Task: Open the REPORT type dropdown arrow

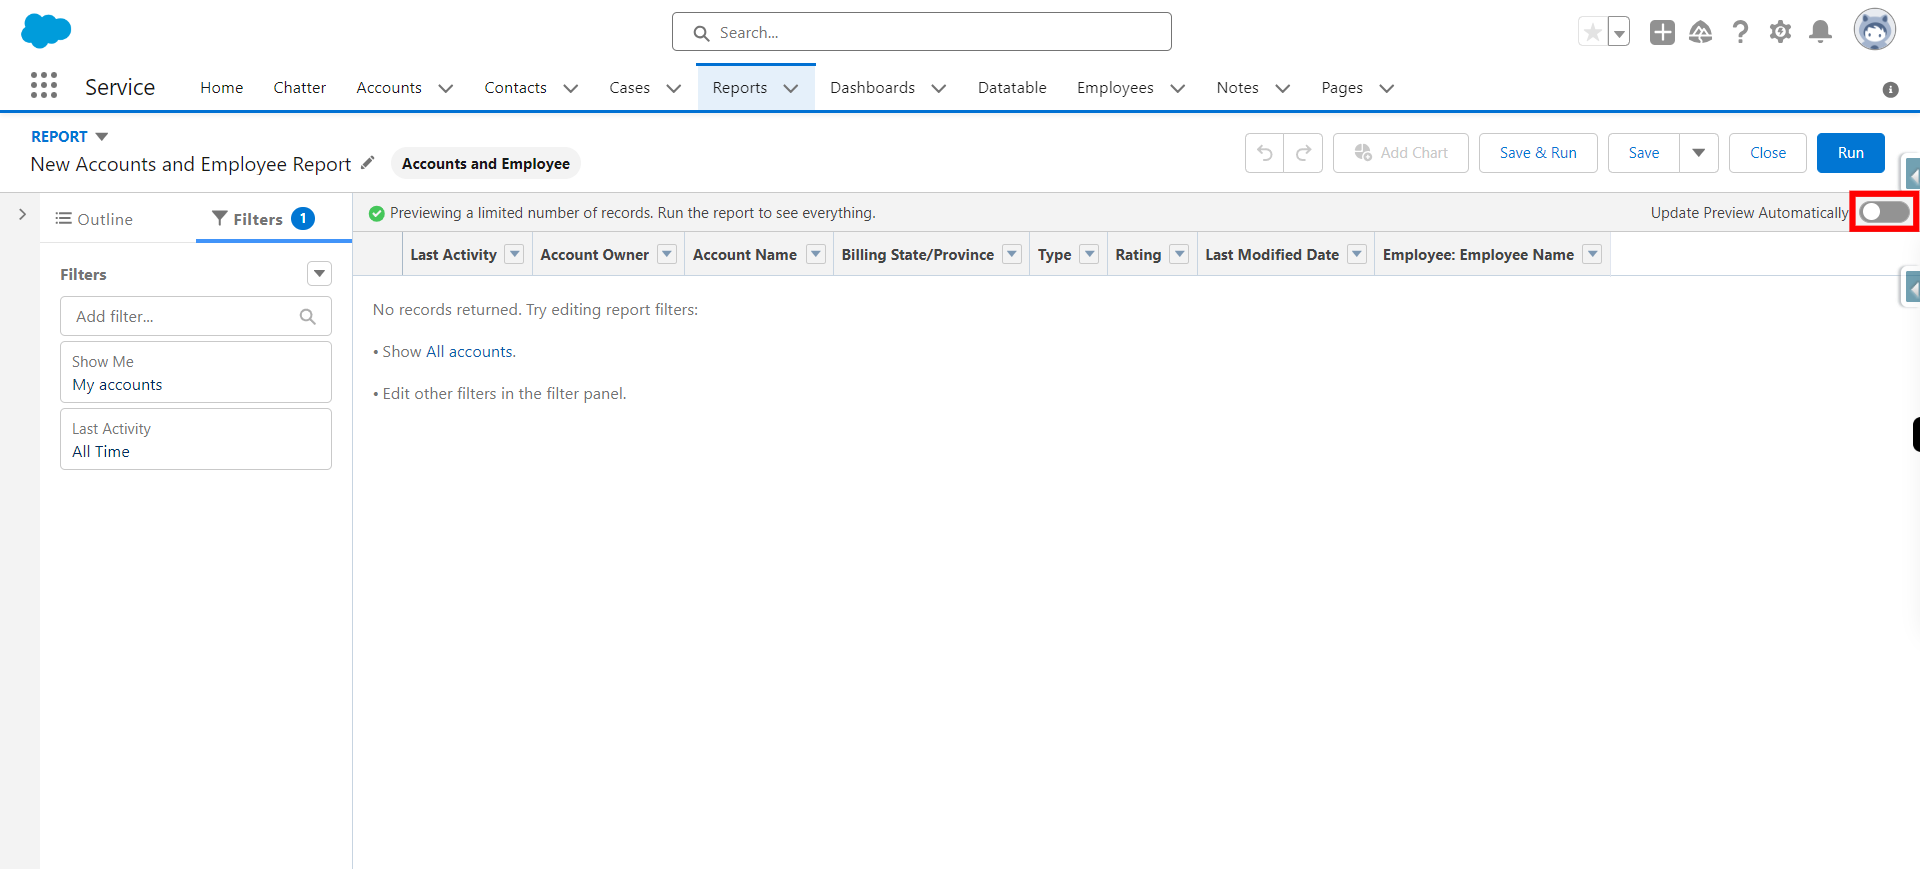Action: click(x=101, y=137)
